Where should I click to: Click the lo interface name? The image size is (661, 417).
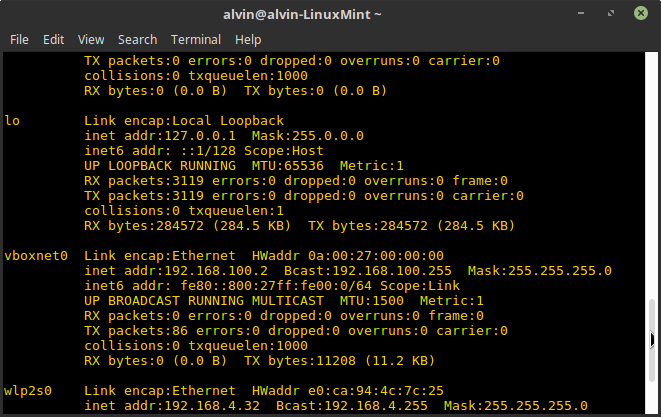coord(12,121)
